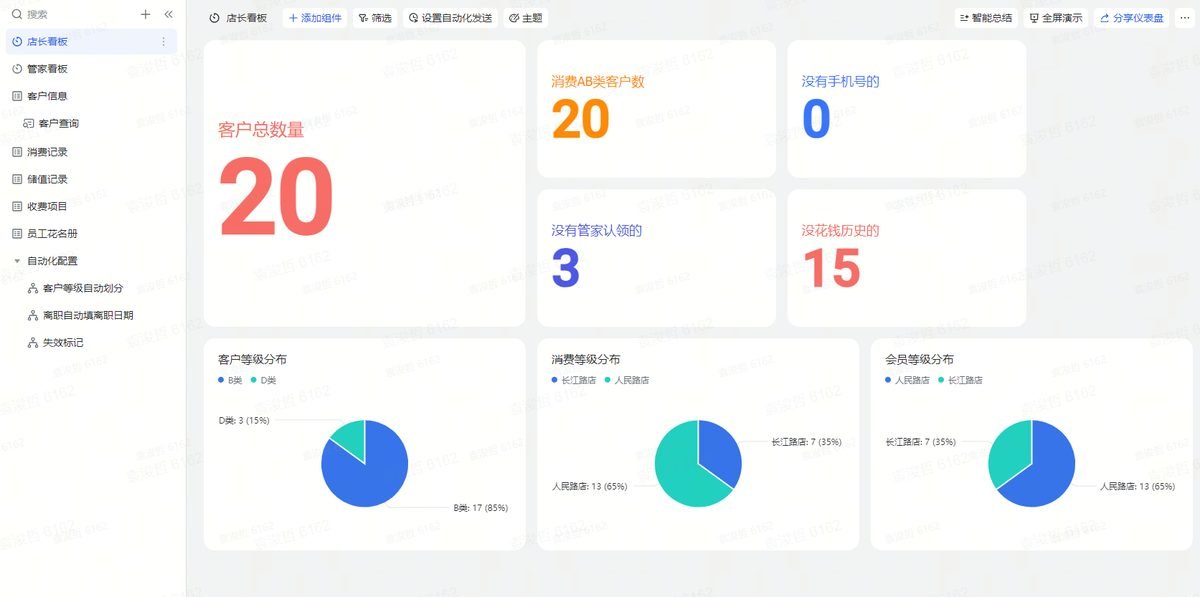
Task: Click 智能总结 button
Action: coord(985,18)
